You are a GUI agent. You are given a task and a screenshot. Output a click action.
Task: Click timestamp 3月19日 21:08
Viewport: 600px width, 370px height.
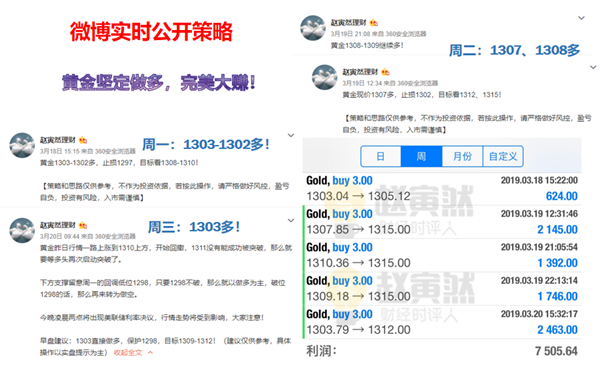pos(350,34)
